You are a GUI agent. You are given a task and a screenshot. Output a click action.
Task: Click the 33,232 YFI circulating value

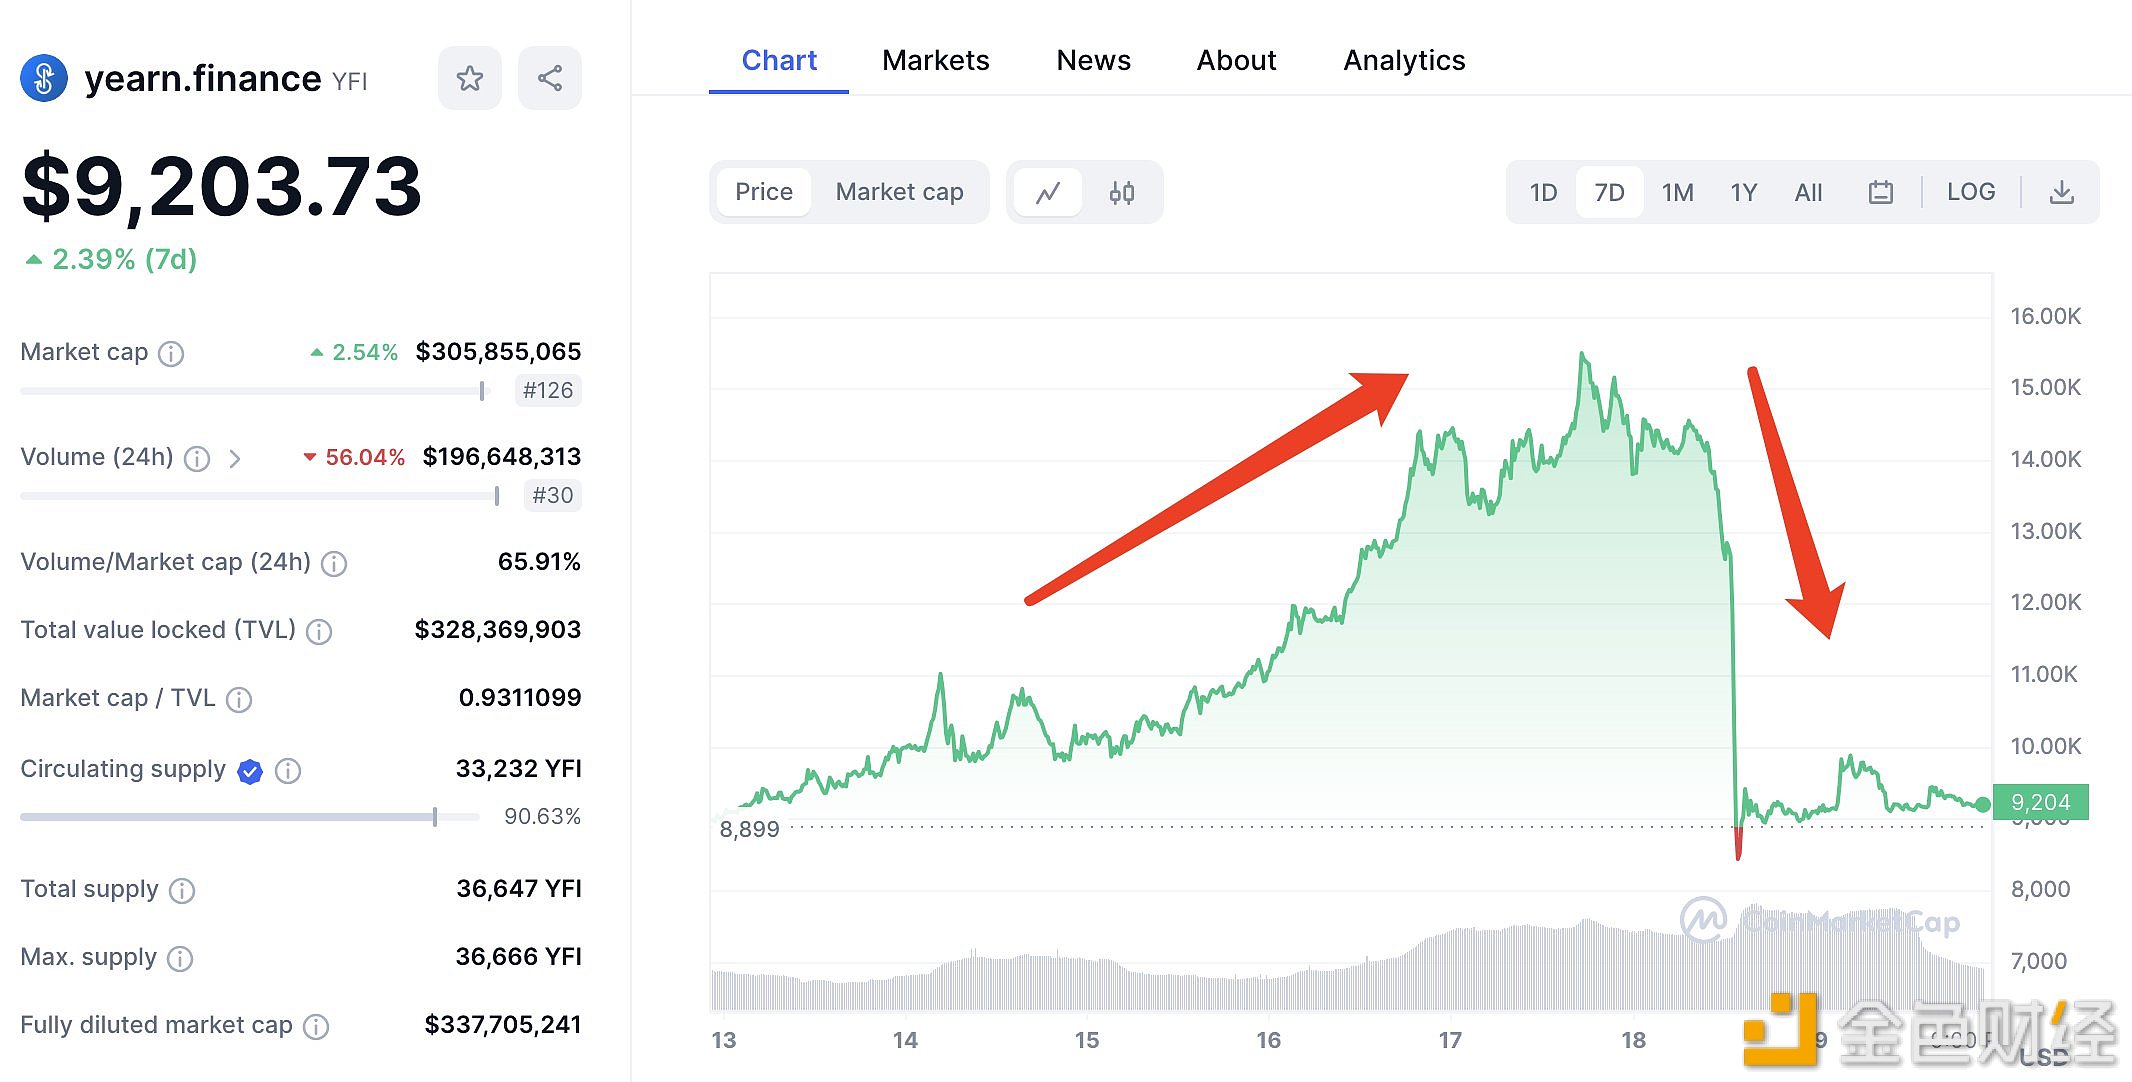519,769
